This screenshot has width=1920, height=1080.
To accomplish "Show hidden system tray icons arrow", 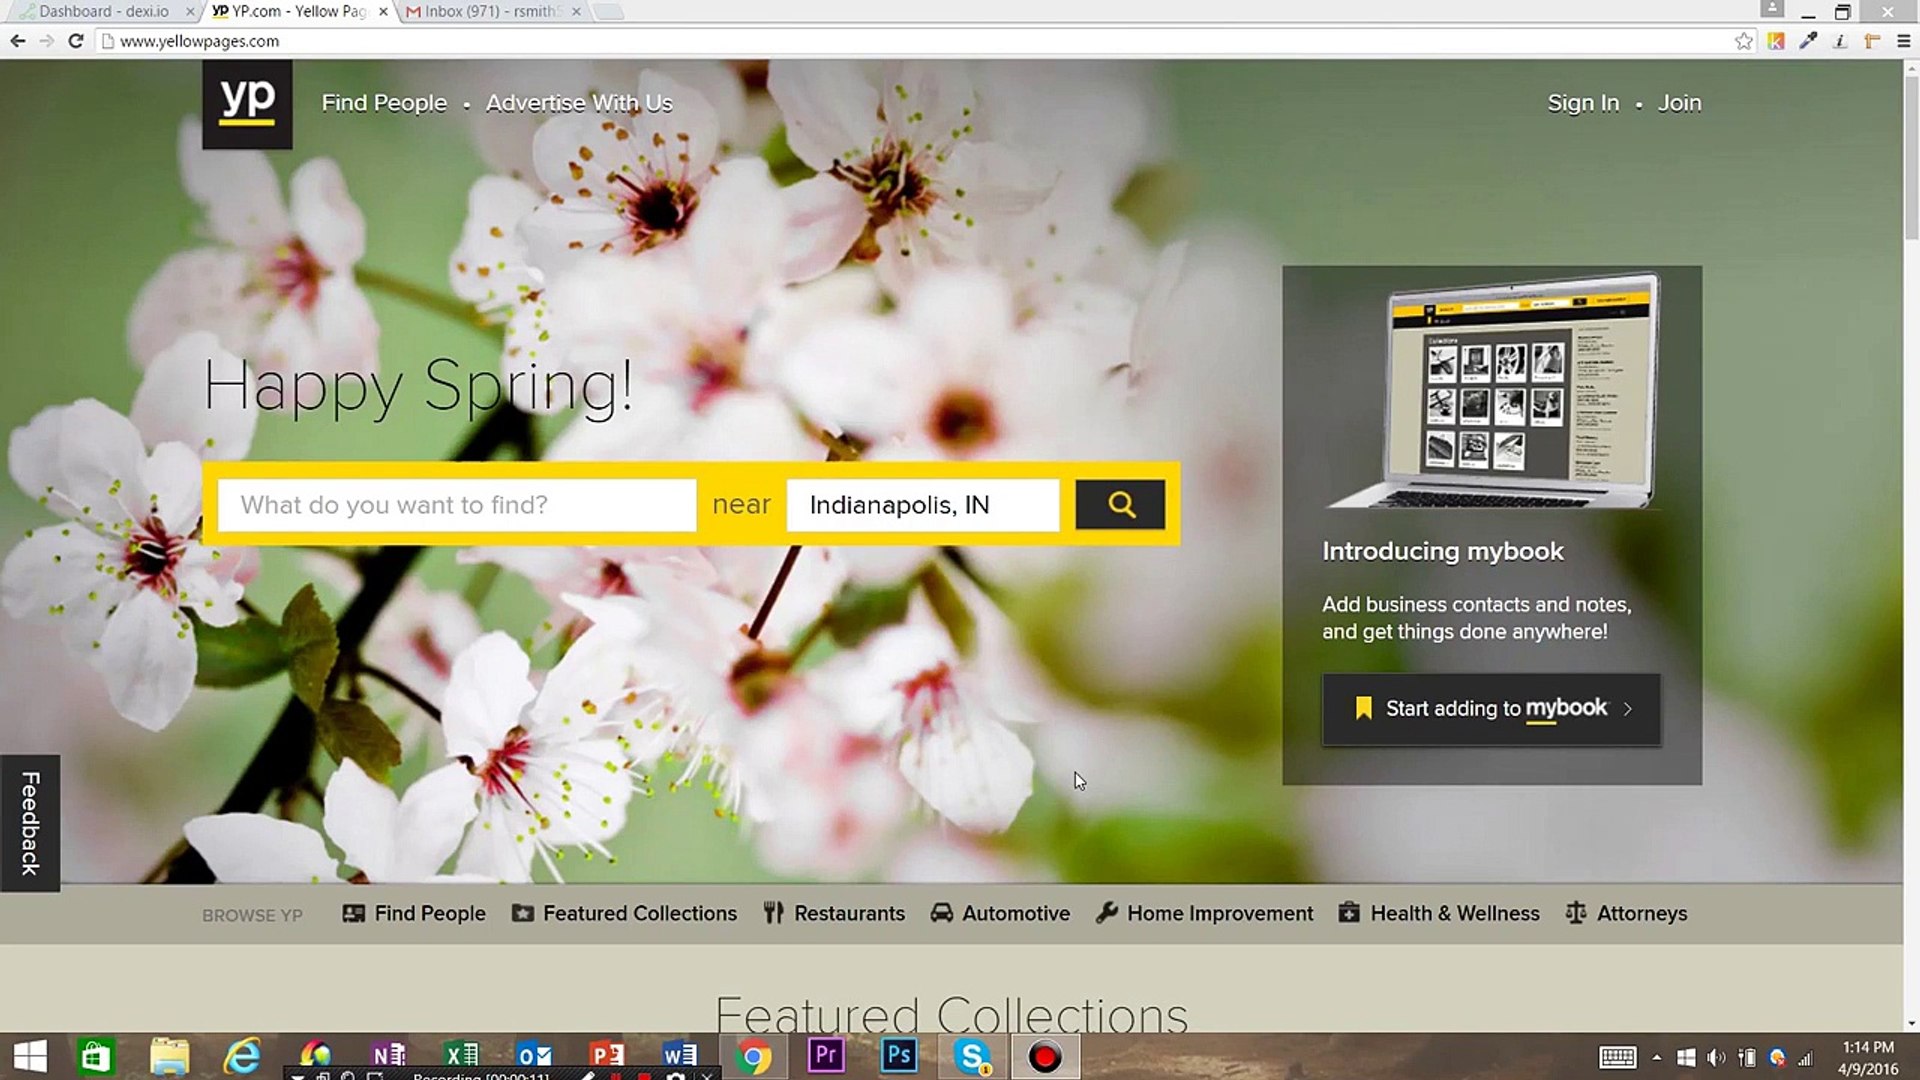I will pyautogui.click(x=1656, y=1057).
